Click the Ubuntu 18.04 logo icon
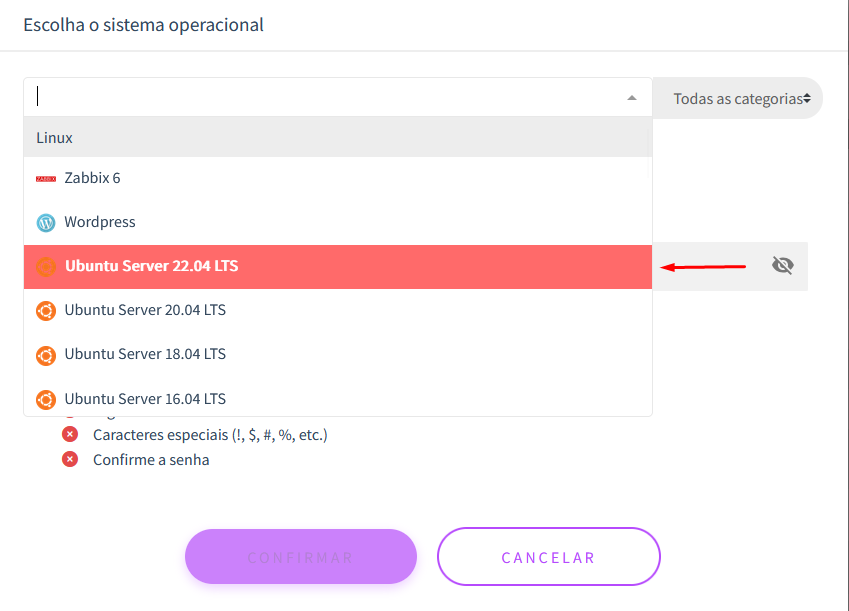Image resolution: width=849 pixels, height=611 pixels. coord(46,355)
